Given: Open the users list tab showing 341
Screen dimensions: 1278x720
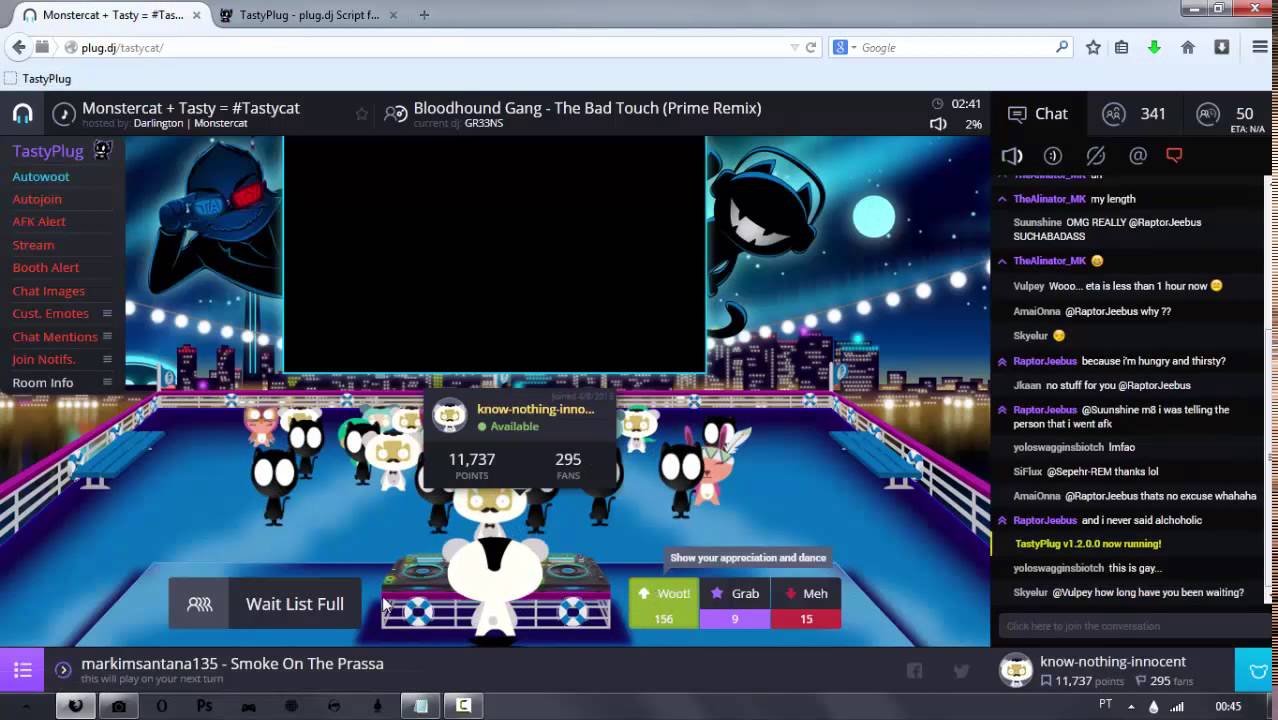Looking at the screenshot, I should 1134,114.
